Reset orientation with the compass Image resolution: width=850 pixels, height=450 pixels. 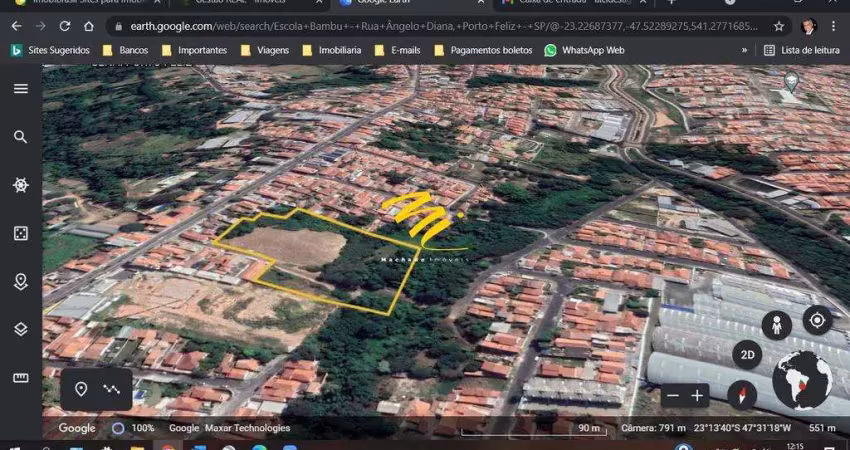click(741, 394)
